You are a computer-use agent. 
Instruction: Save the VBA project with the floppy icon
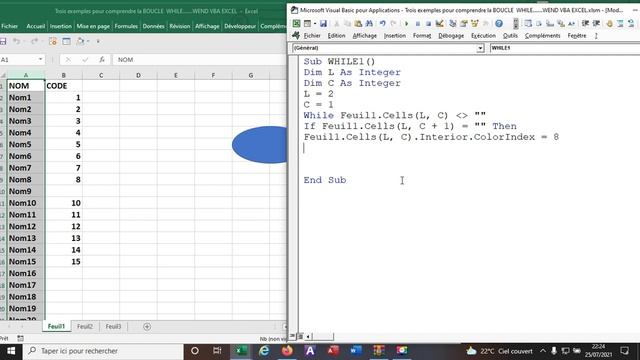pos(323,24)
